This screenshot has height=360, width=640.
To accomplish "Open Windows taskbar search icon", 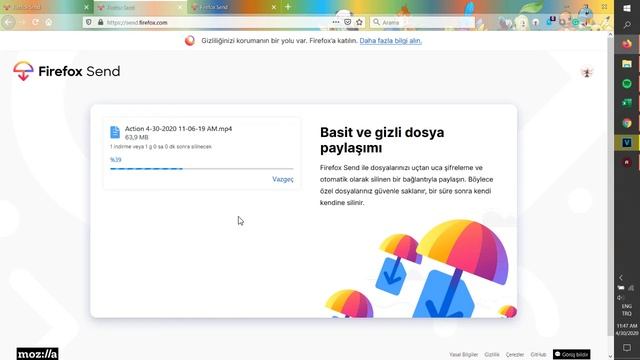I will point(627,25).
